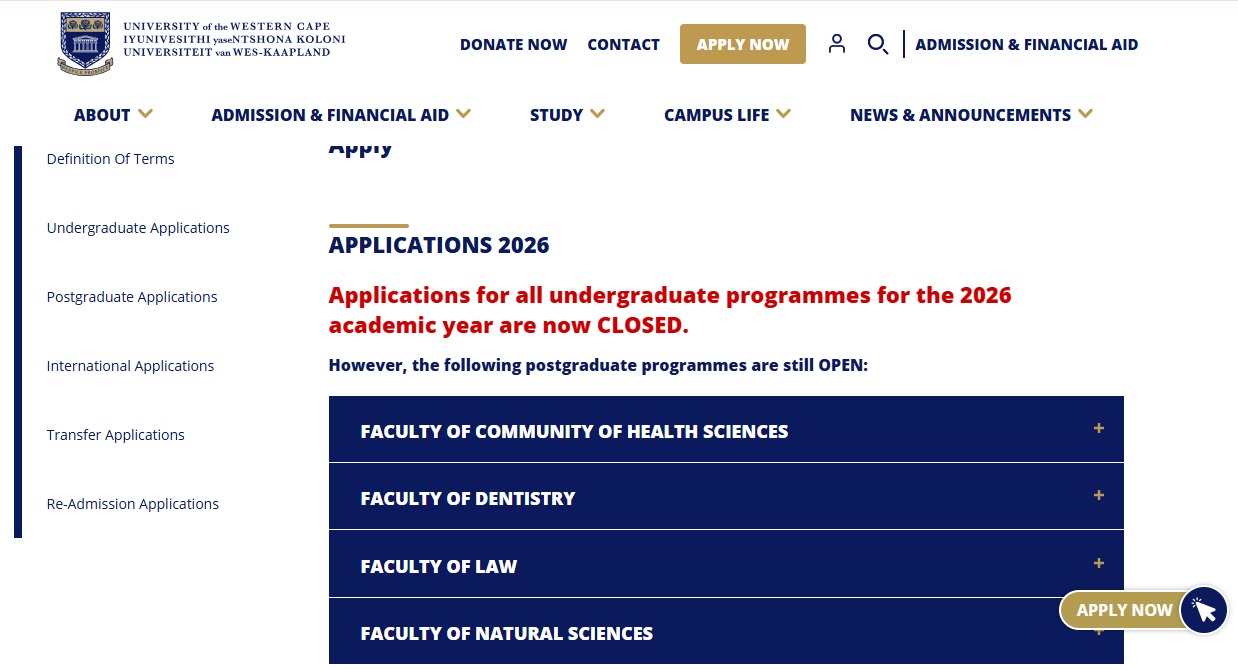Screen dimensions: 1238x670
Task: Open Admission & Financial Aid top-right link
Action: [x=1026, y=45]
